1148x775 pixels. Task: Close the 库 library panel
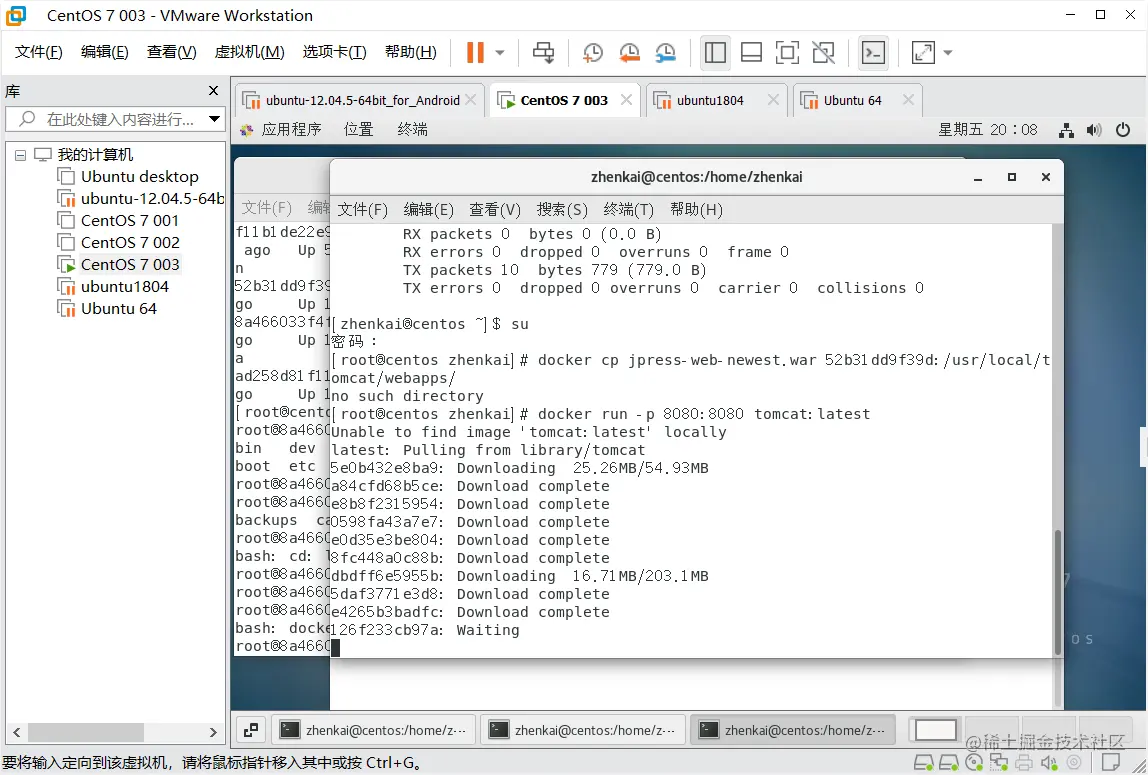coord(213,91)
